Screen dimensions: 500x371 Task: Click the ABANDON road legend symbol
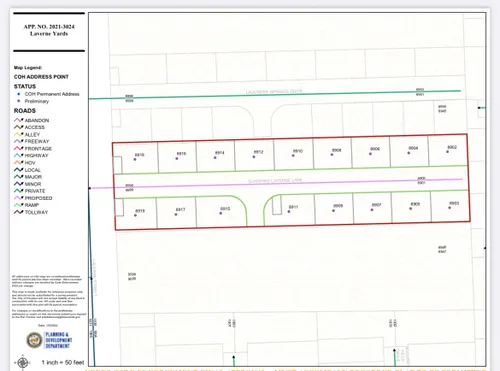point(19,120)
